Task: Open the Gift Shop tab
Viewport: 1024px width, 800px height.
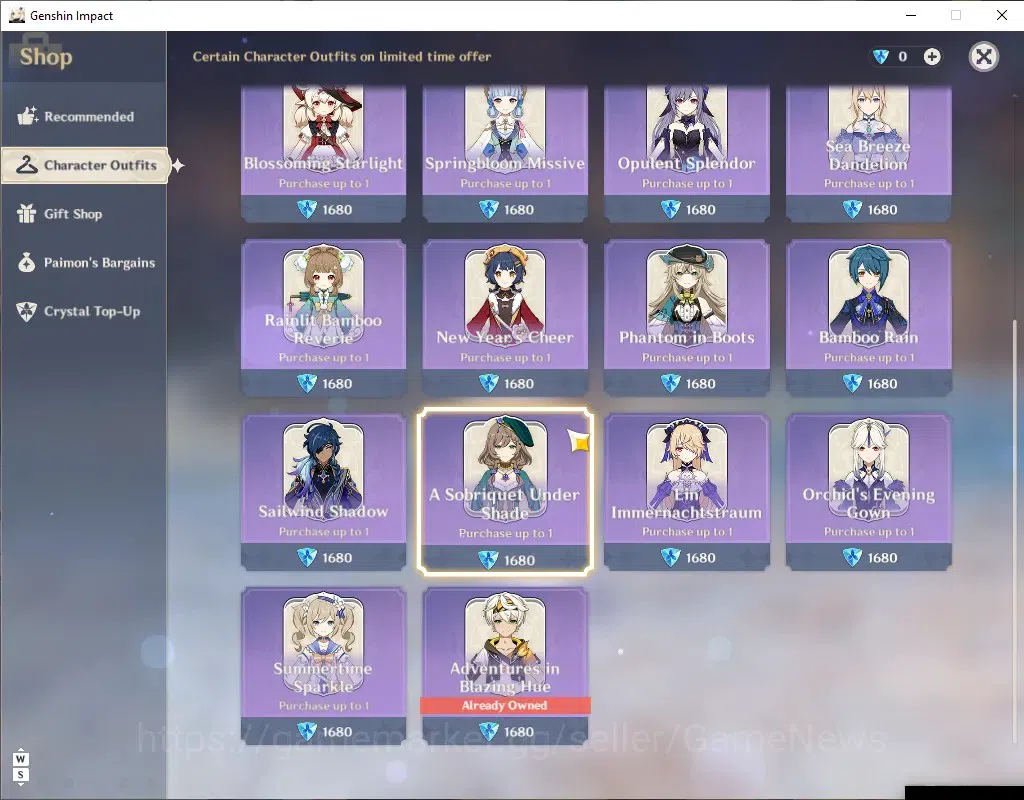Action: [x=84, y=214]
